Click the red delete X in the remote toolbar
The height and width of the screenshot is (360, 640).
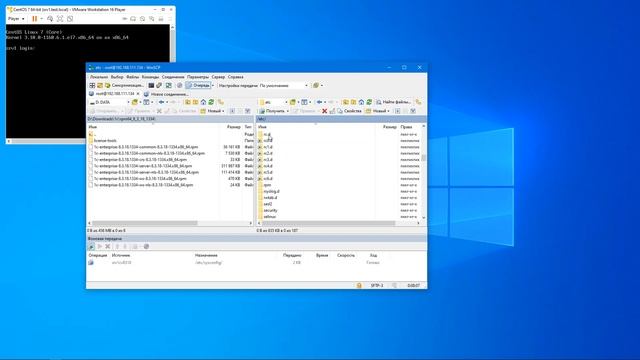pos(324,111)
